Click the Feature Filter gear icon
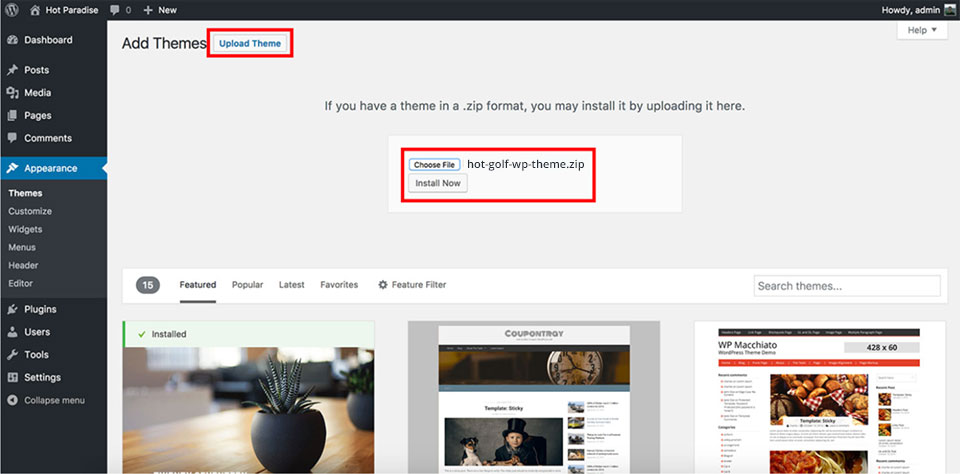This screenshot has width=960, height=474. (x=383, y=285)
